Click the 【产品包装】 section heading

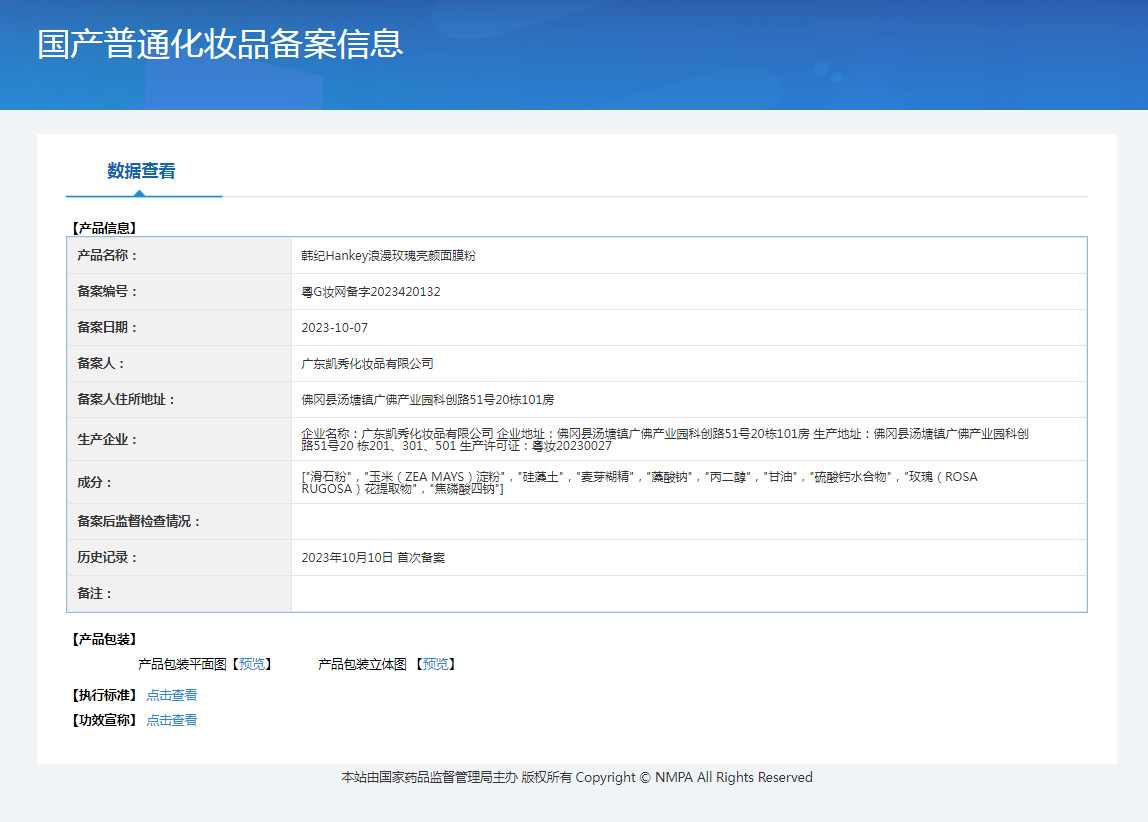[104, 639]
